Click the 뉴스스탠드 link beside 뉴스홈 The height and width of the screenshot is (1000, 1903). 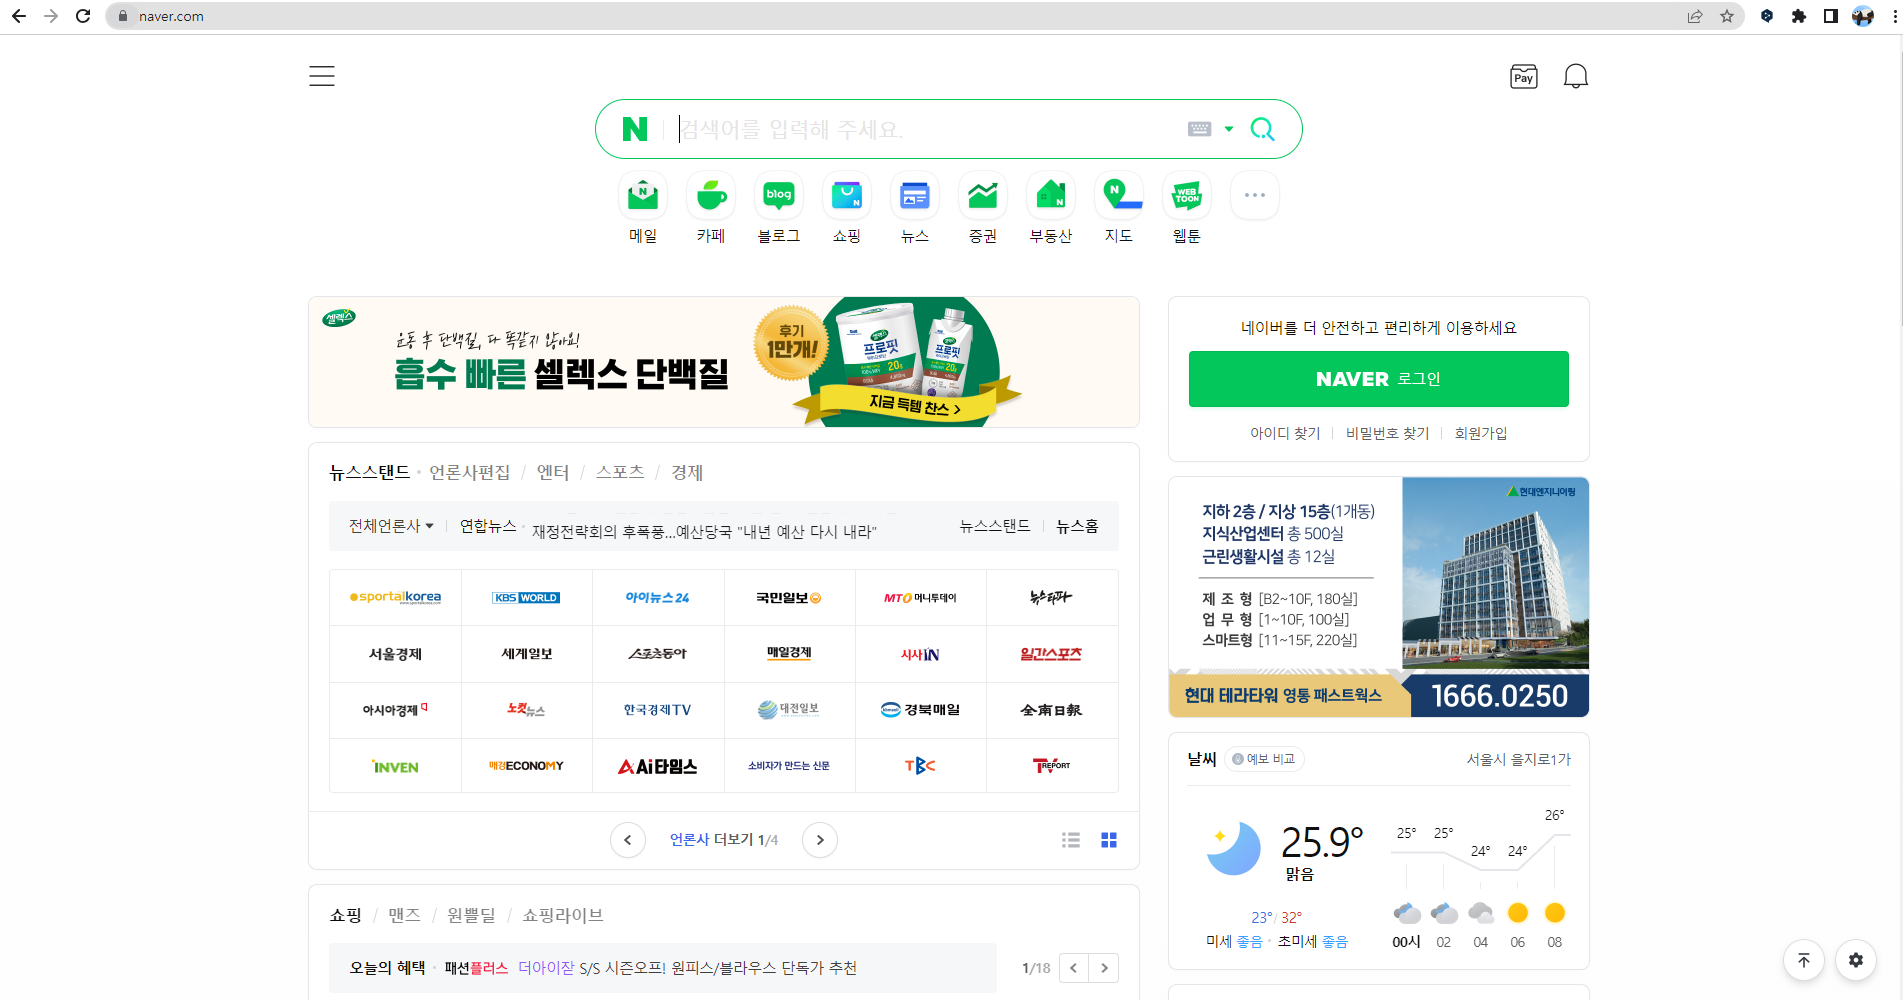995,526
